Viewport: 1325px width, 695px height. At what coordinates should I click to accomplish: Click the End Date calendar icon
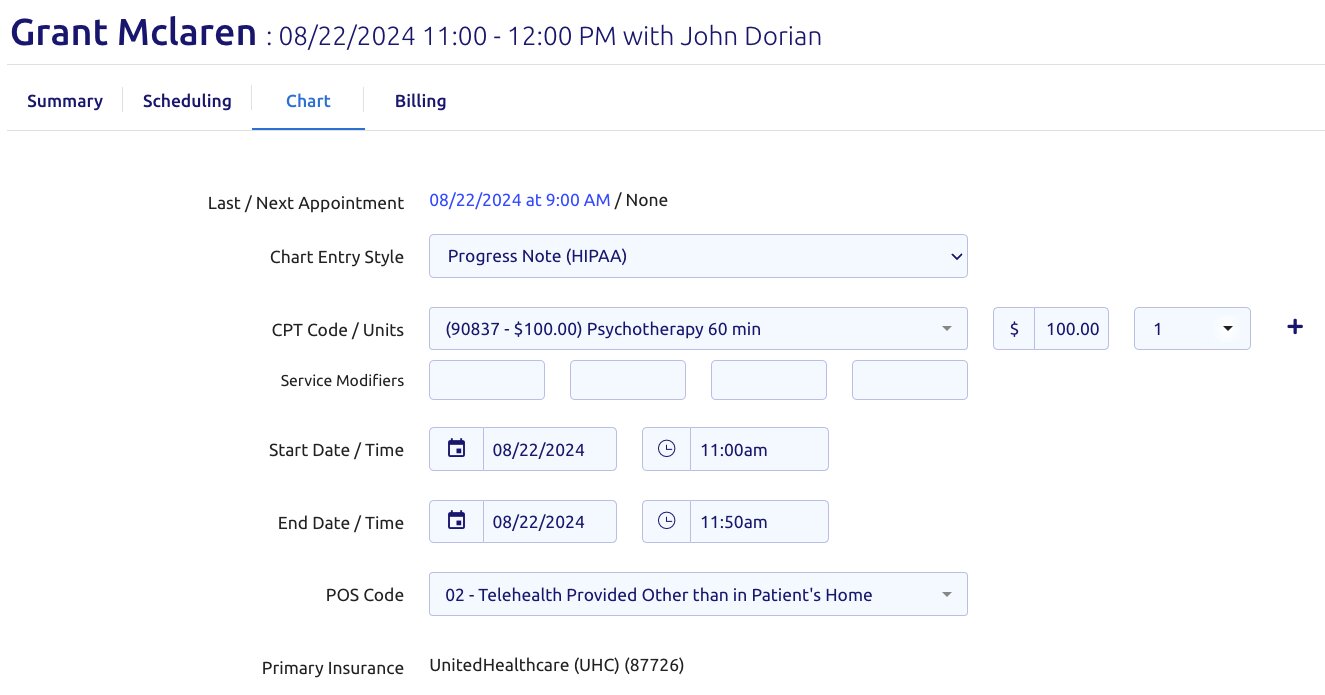pos(456,521)
